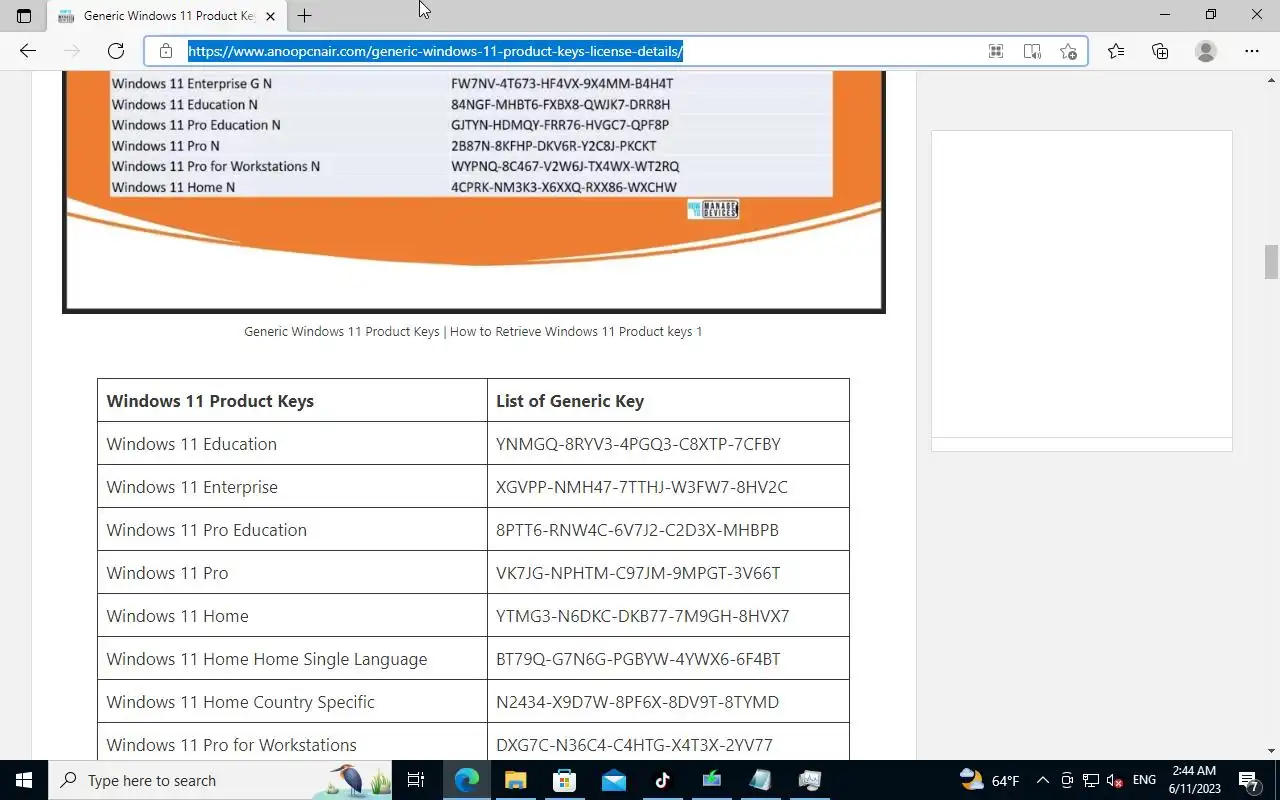Screen dimensions: 1280x800
Task: Select the Windows 11 Pro cell
Action: tap(292, 573)
